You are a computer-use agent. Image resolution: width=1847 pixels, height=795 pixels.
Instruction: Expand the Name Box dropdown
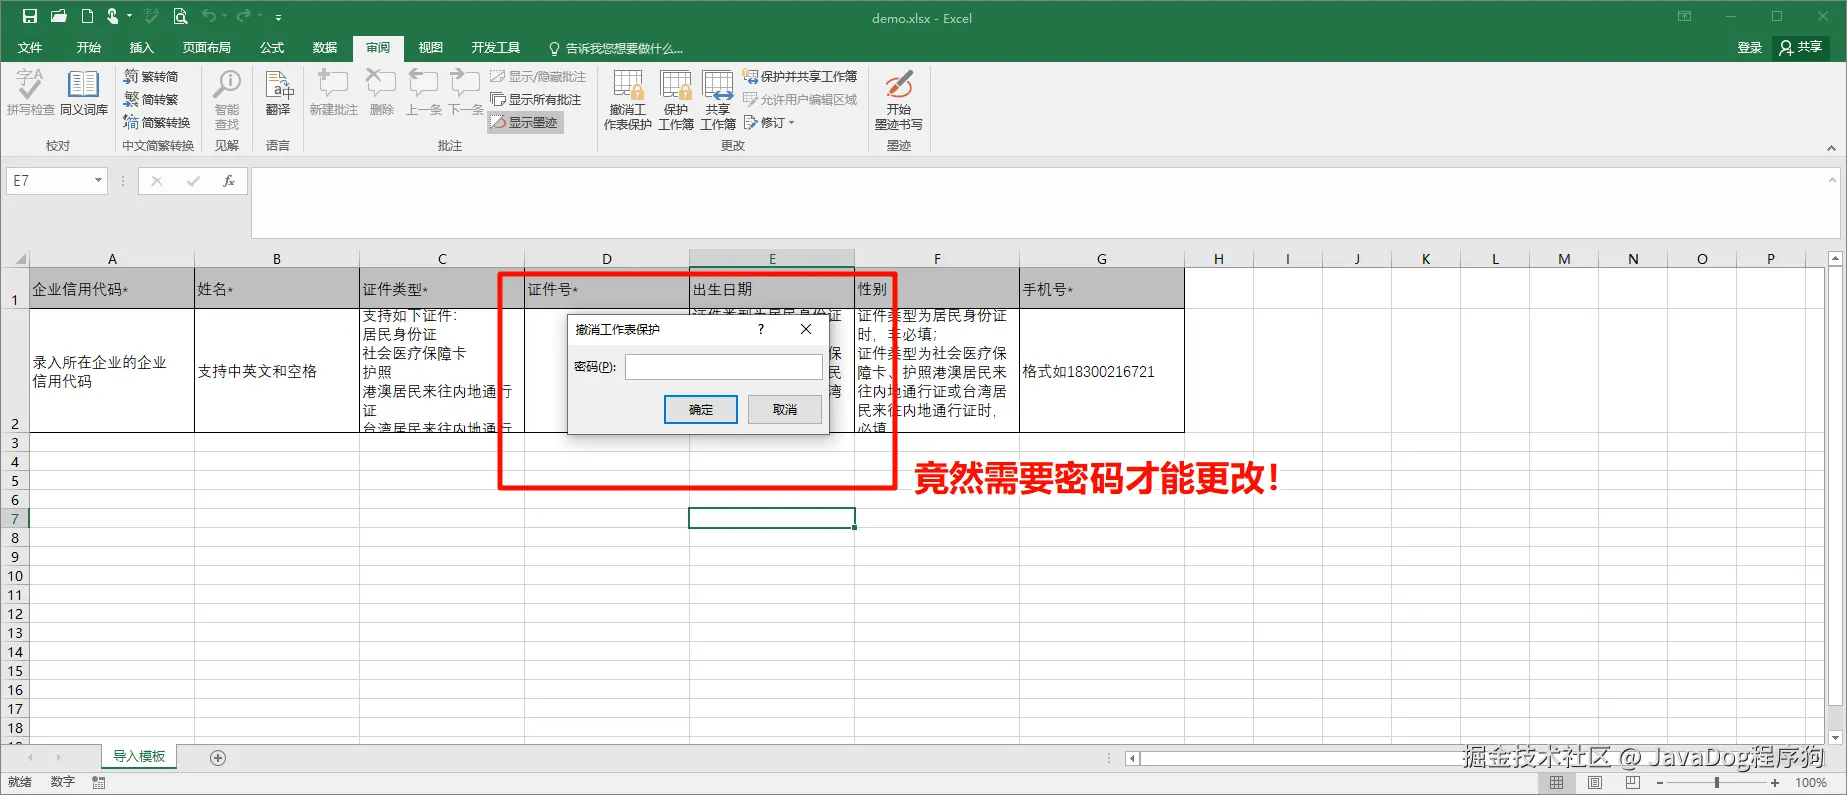pyautogui.click(x=98, y=181)
